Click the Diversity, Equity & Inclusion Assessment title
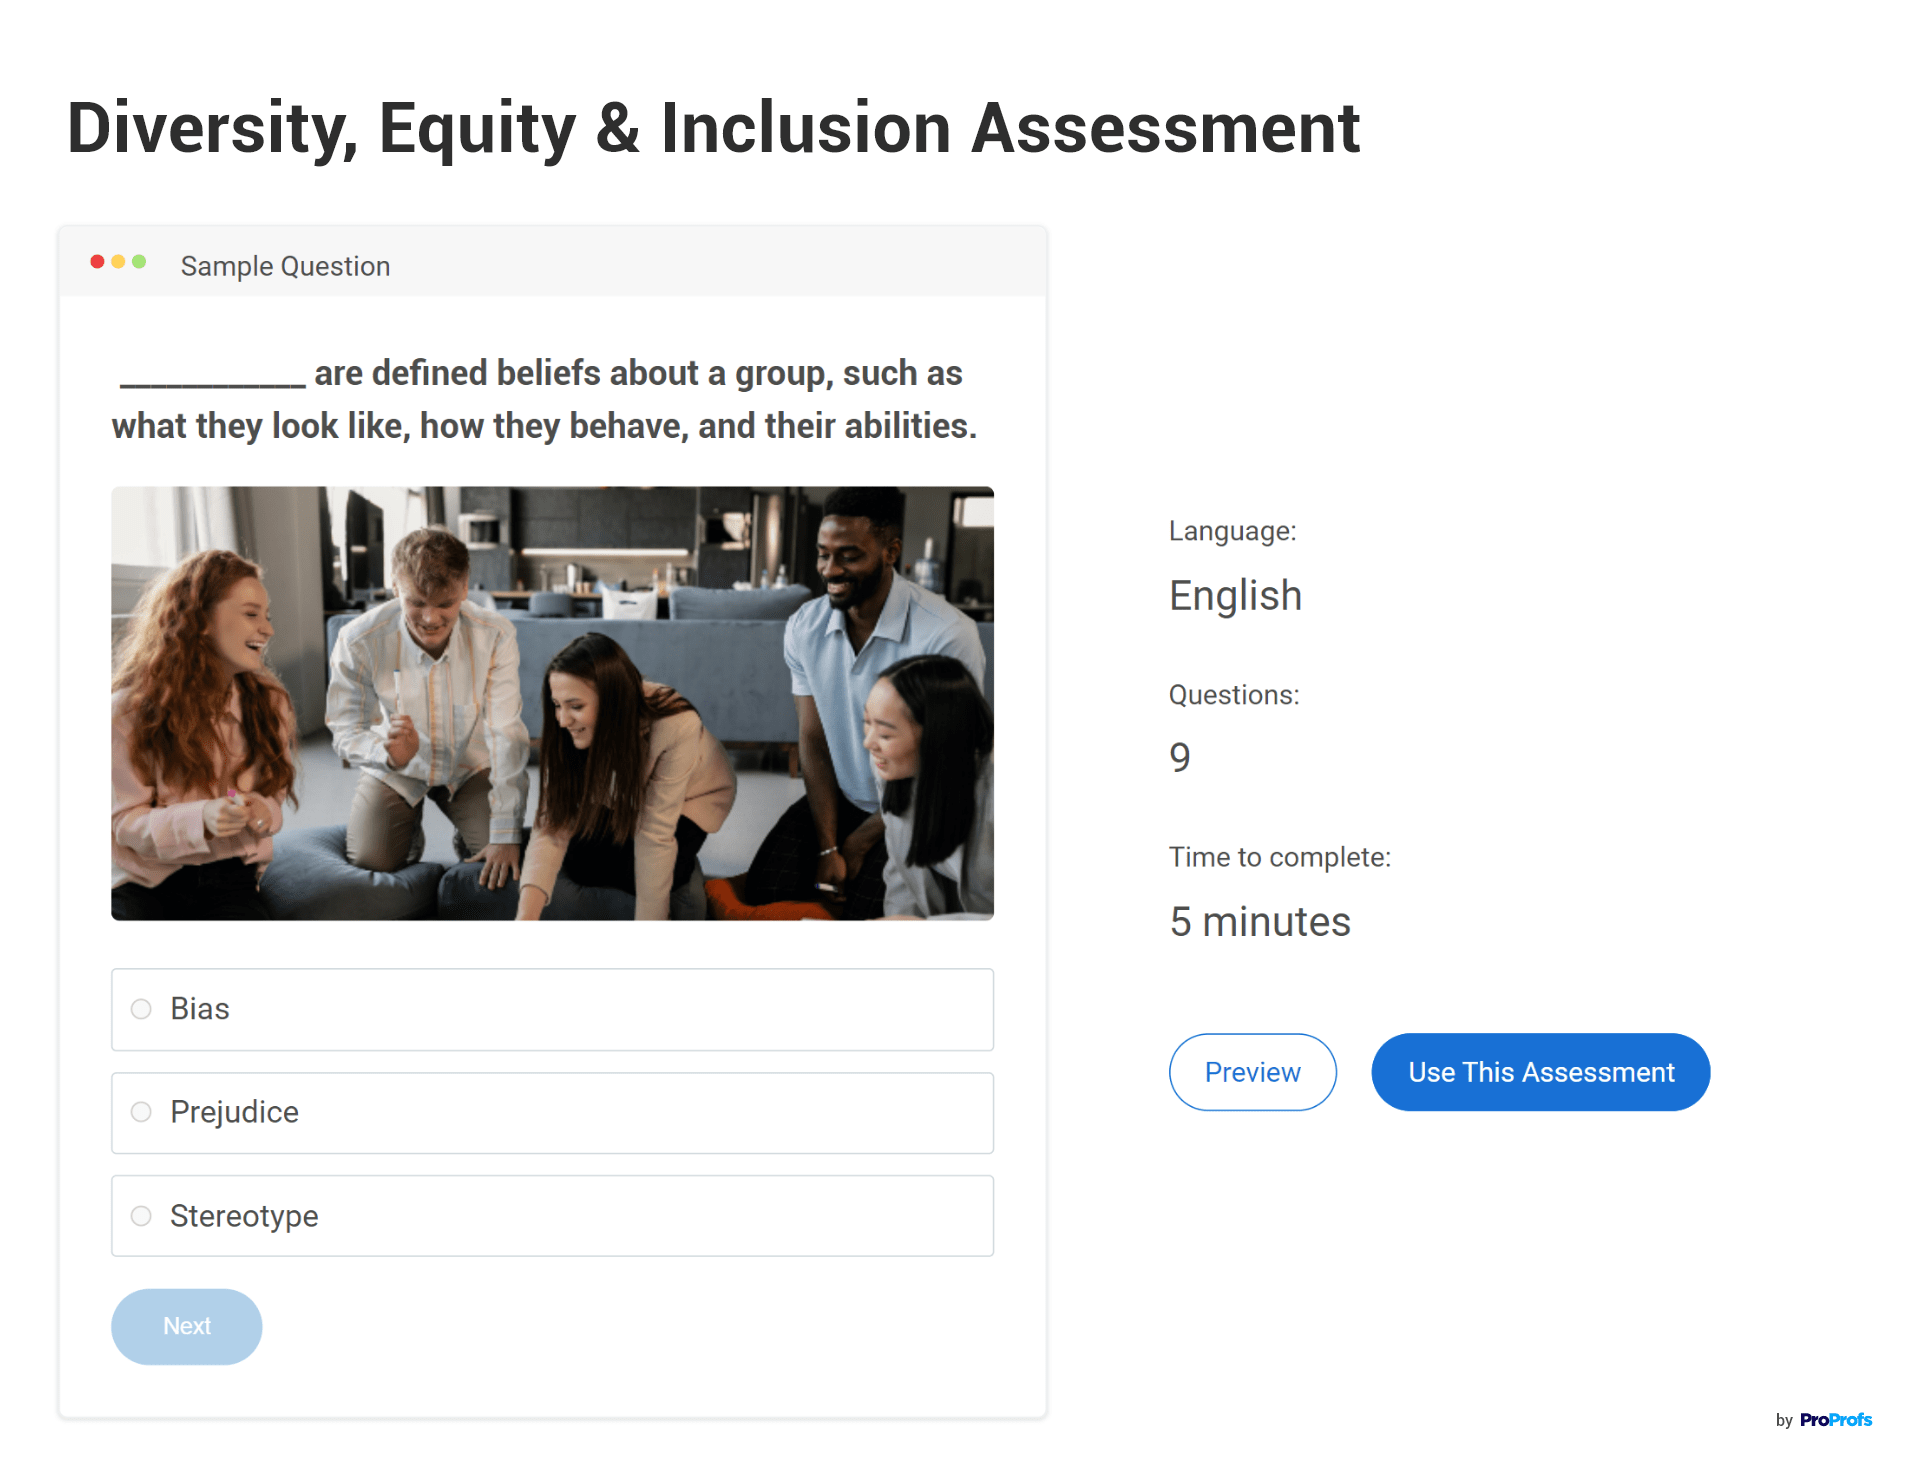Viewport: 1920px width, 1474px height. point(713,128)
